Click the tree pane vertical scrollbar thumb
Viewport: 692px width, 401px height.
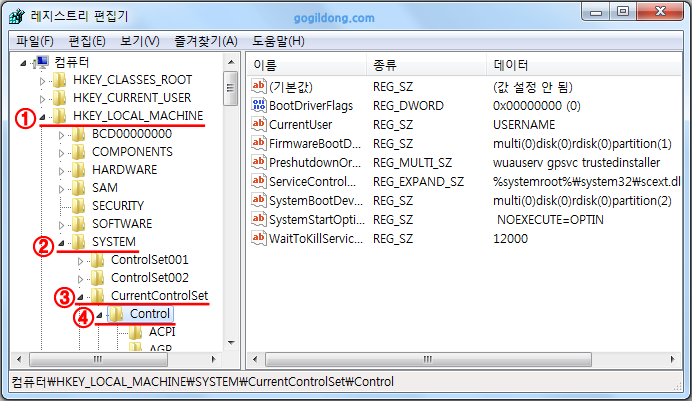(230, 88)
